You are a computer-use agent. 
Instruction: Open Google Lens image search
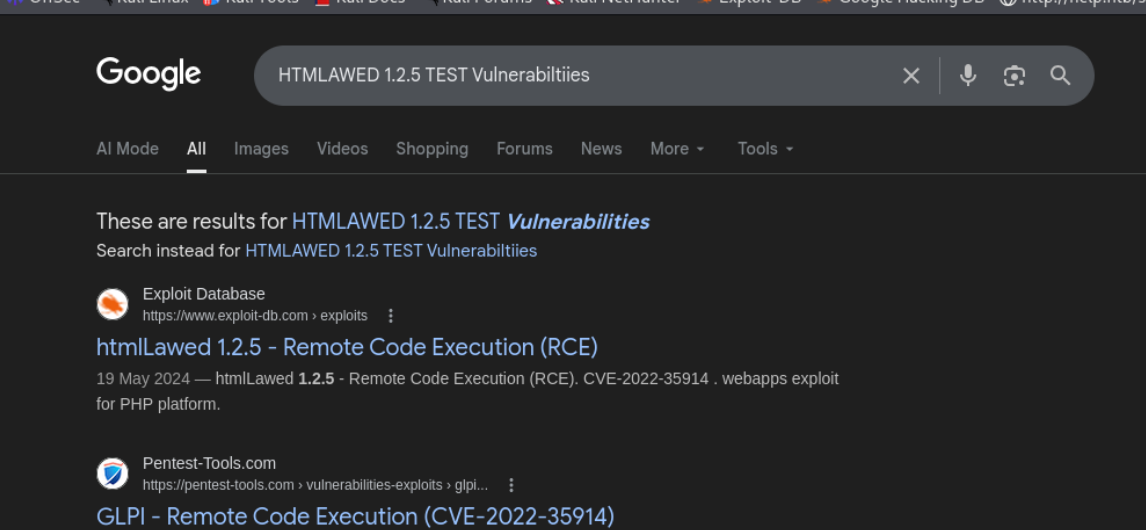(1014, 76)
